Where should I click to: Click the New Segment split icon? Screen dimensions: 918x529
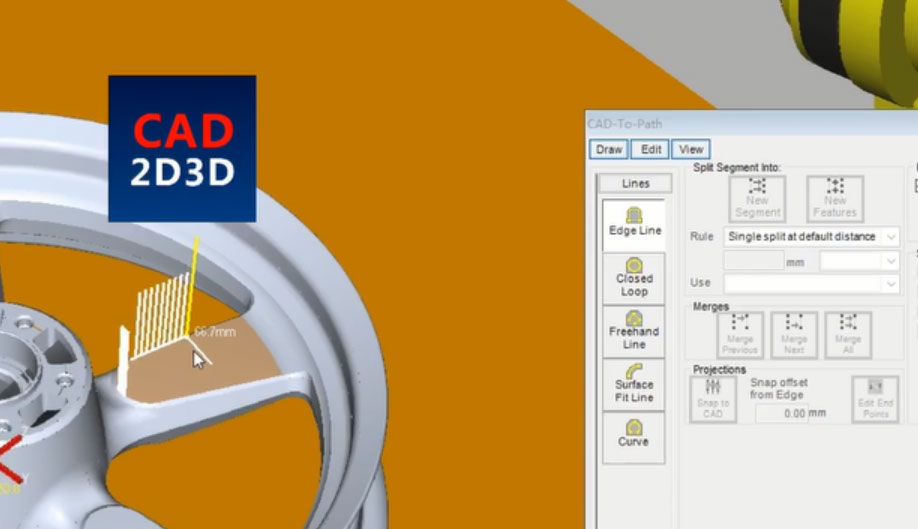[x=757, y=199]
